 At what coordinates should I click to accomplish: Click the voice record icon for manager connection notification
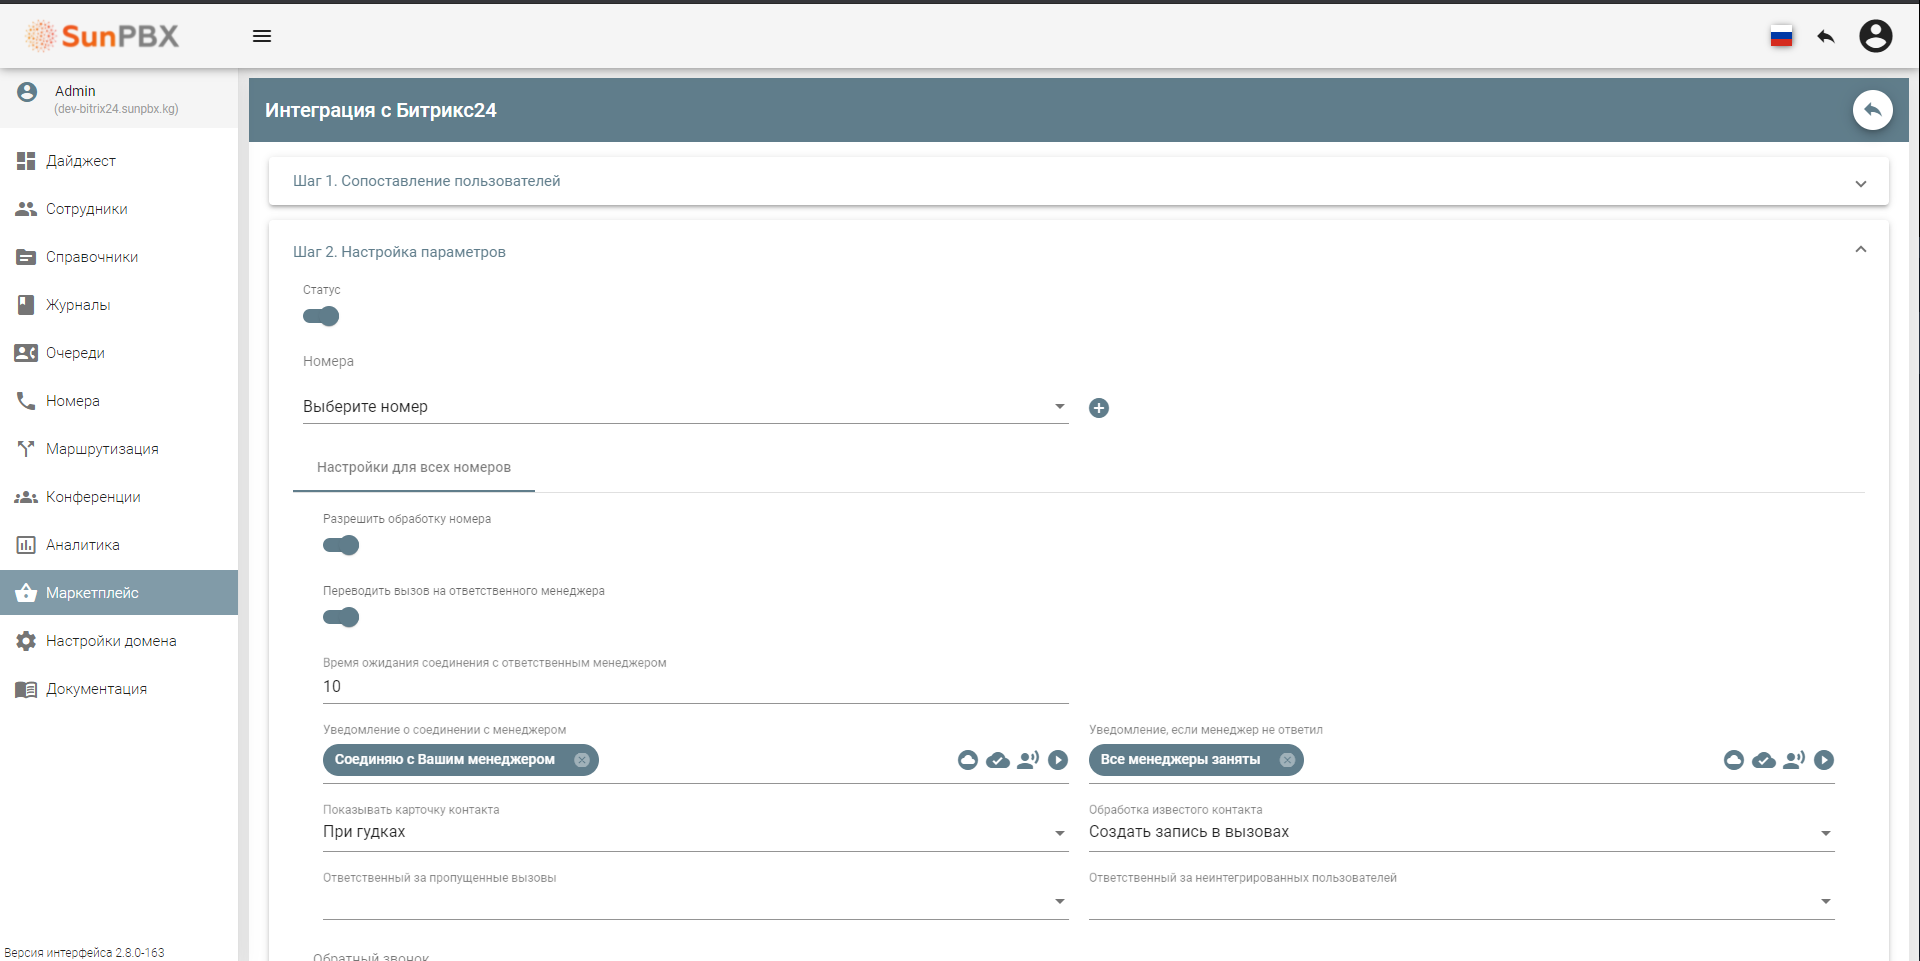pyautogui.click(x=1028, y=760)
